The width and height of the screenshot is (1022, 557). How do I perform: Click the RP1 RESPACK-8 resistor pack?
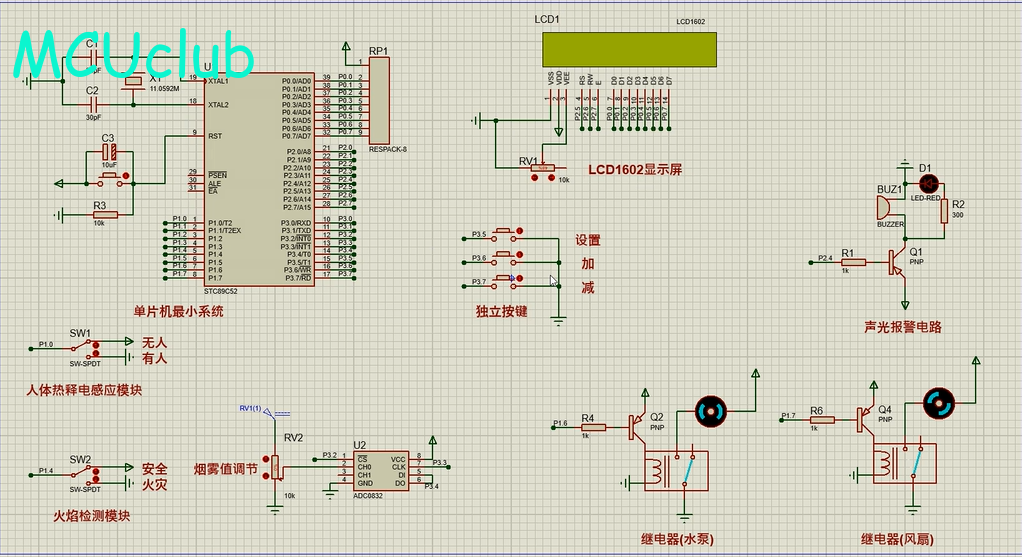[379, 100]
